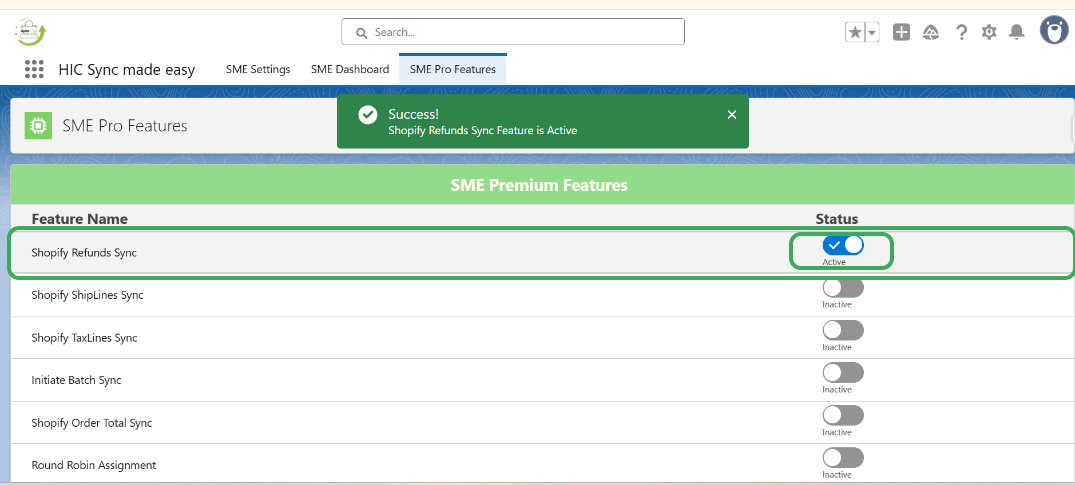The height and width of the screenshot is (485, 1075).
Task: Click the favorites star icon
Action: [855, 32]
